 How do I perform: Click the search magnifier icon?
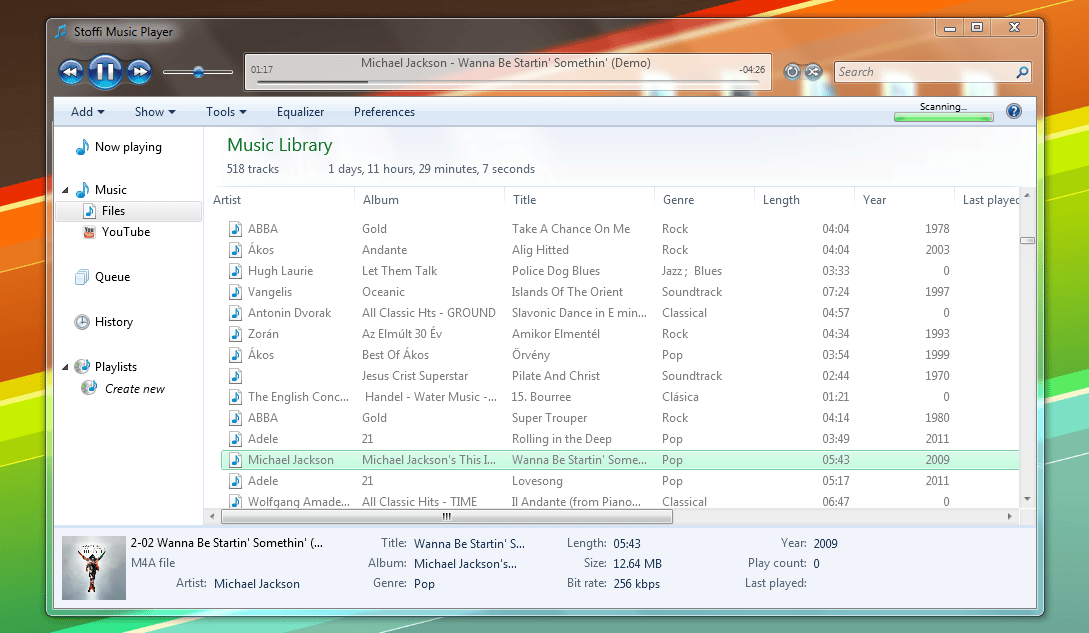(x=1022, y=72)
